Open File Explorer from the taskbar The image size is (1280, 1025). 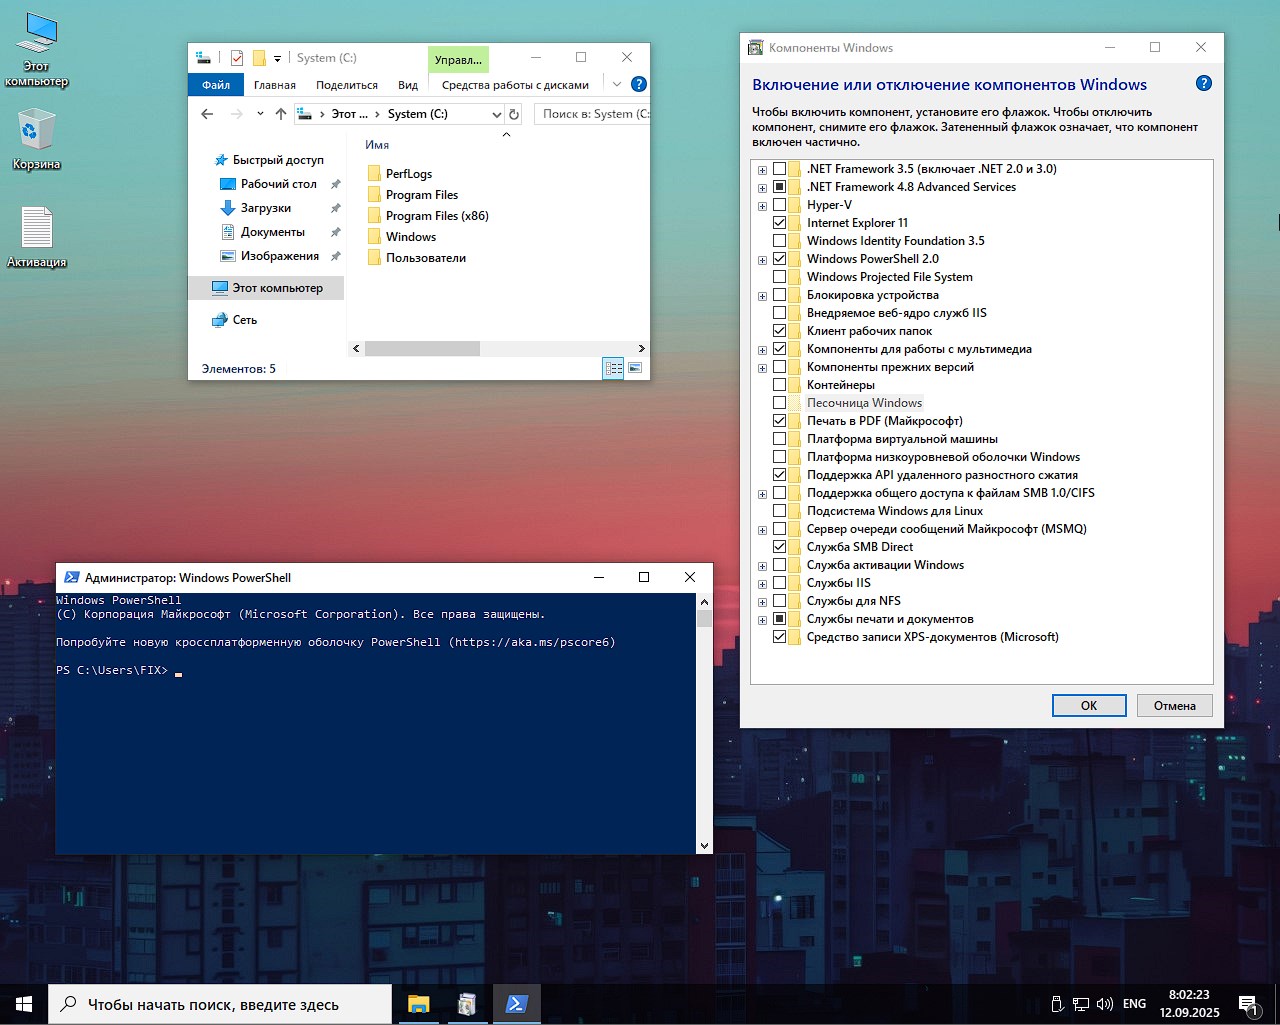pos(418,1004)
